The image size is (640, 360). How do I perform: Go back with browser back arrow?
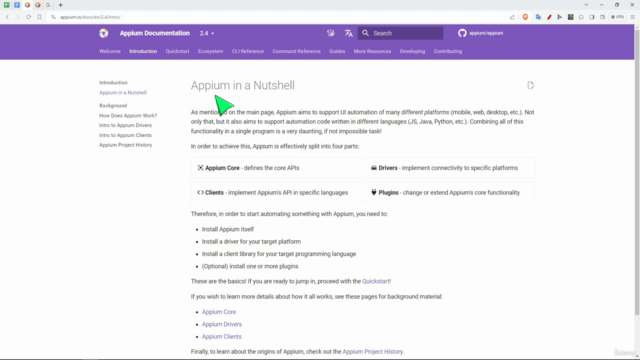pyautogui.click(x=7, y=17)
